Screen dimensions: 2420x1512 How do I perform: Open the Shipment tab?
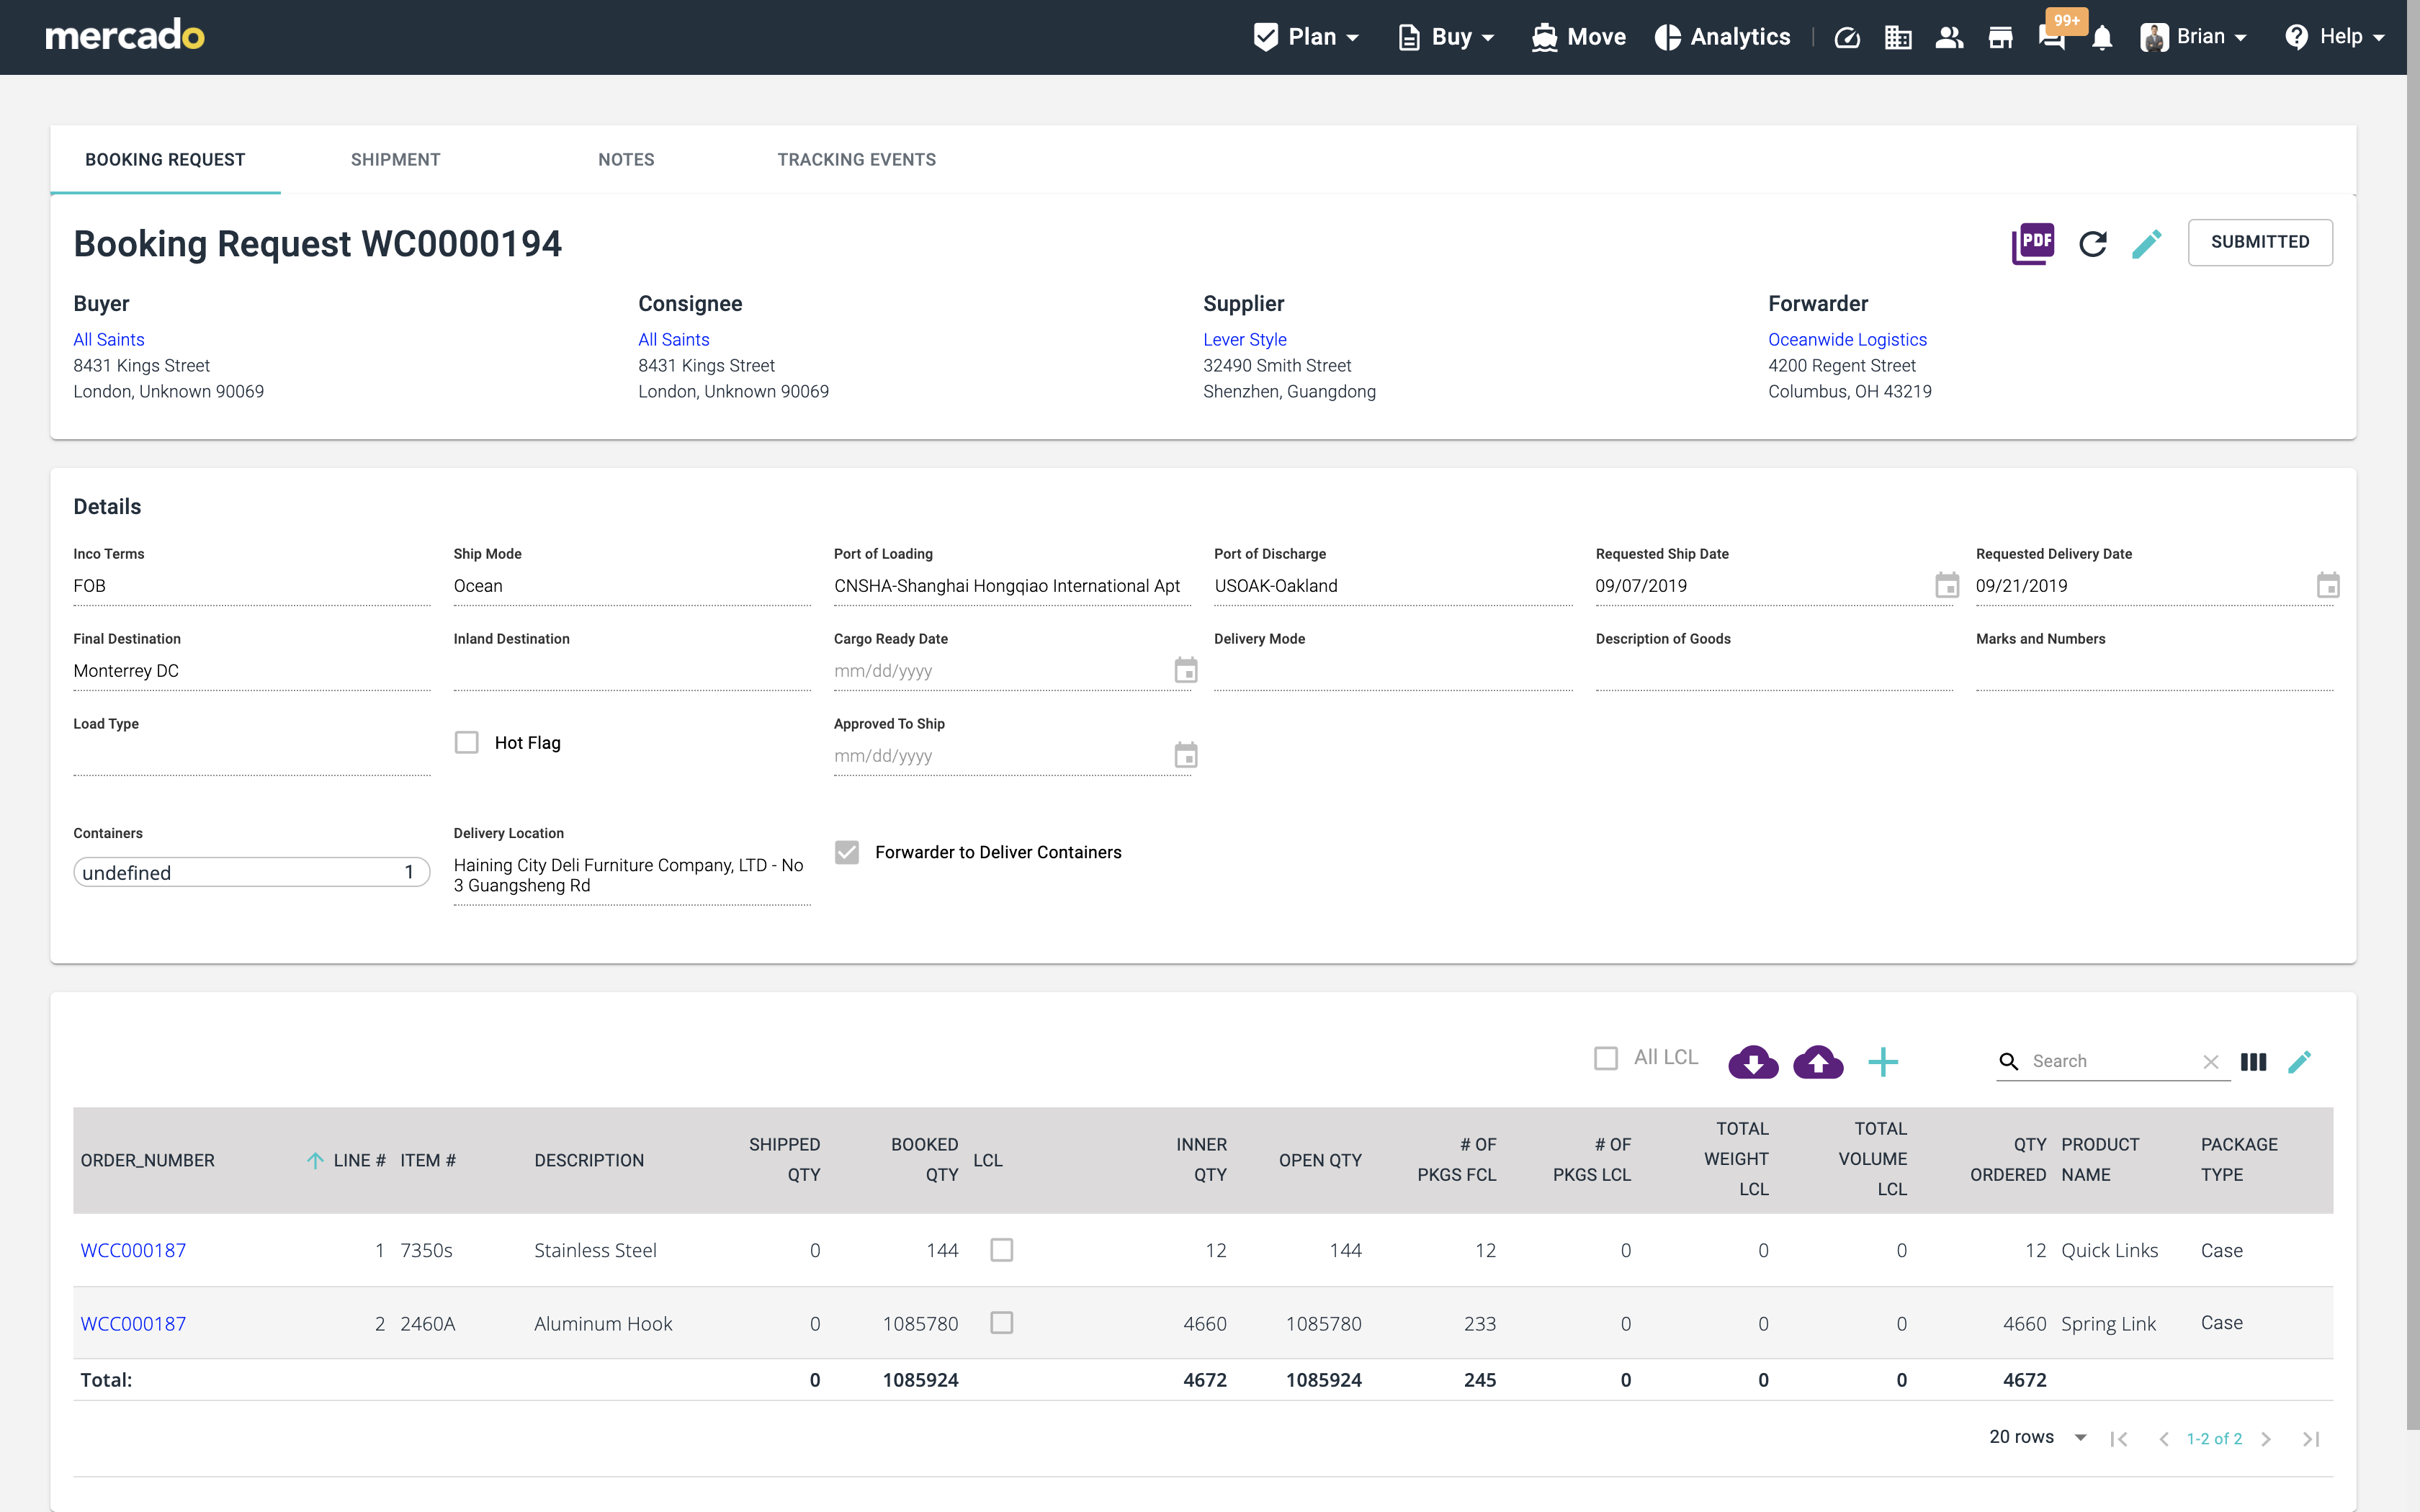coord(395,160)
